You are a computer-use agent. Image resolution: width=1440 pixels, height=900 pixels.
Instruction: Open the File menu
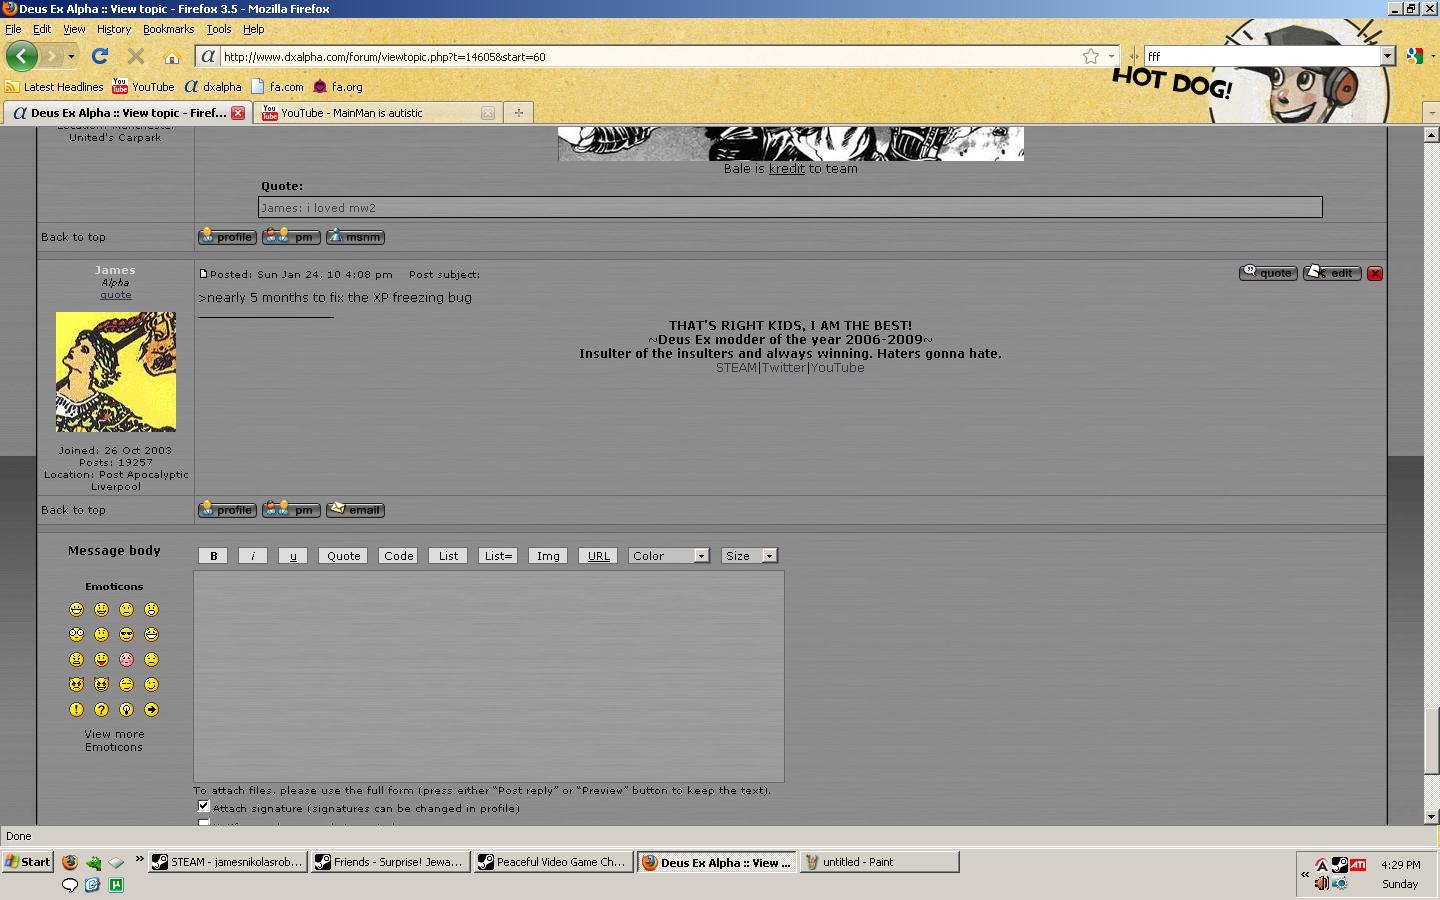click(x=13, y=29)
